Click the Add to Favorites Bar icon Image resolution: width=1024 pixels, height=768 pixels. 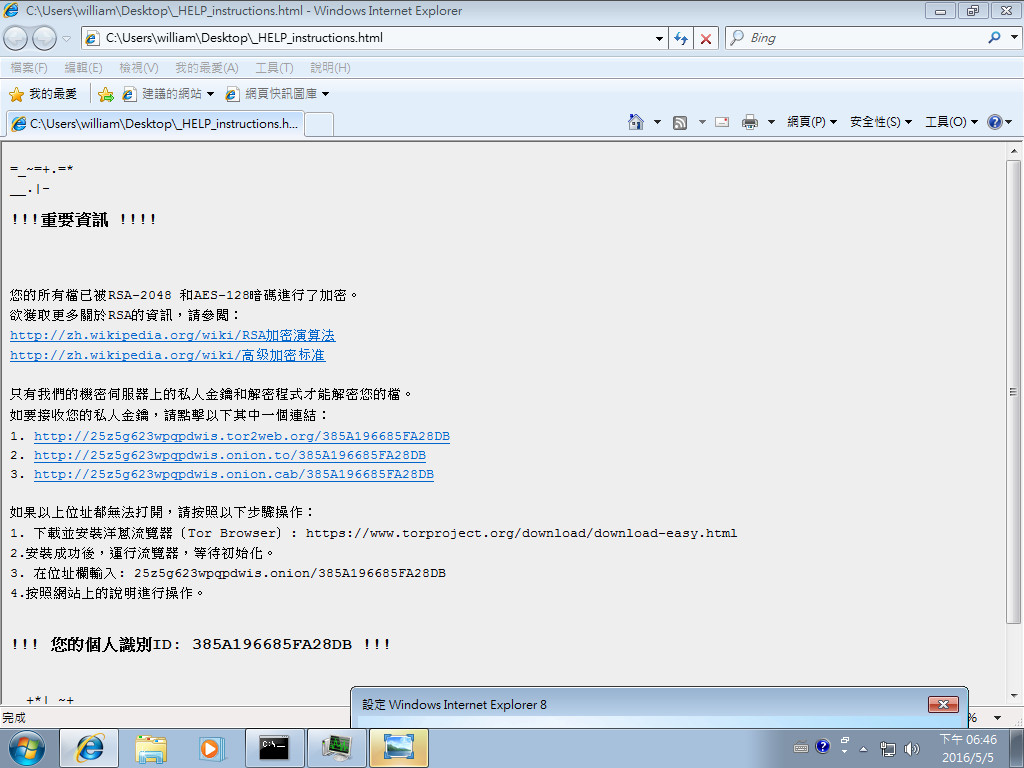click(105, 94)
